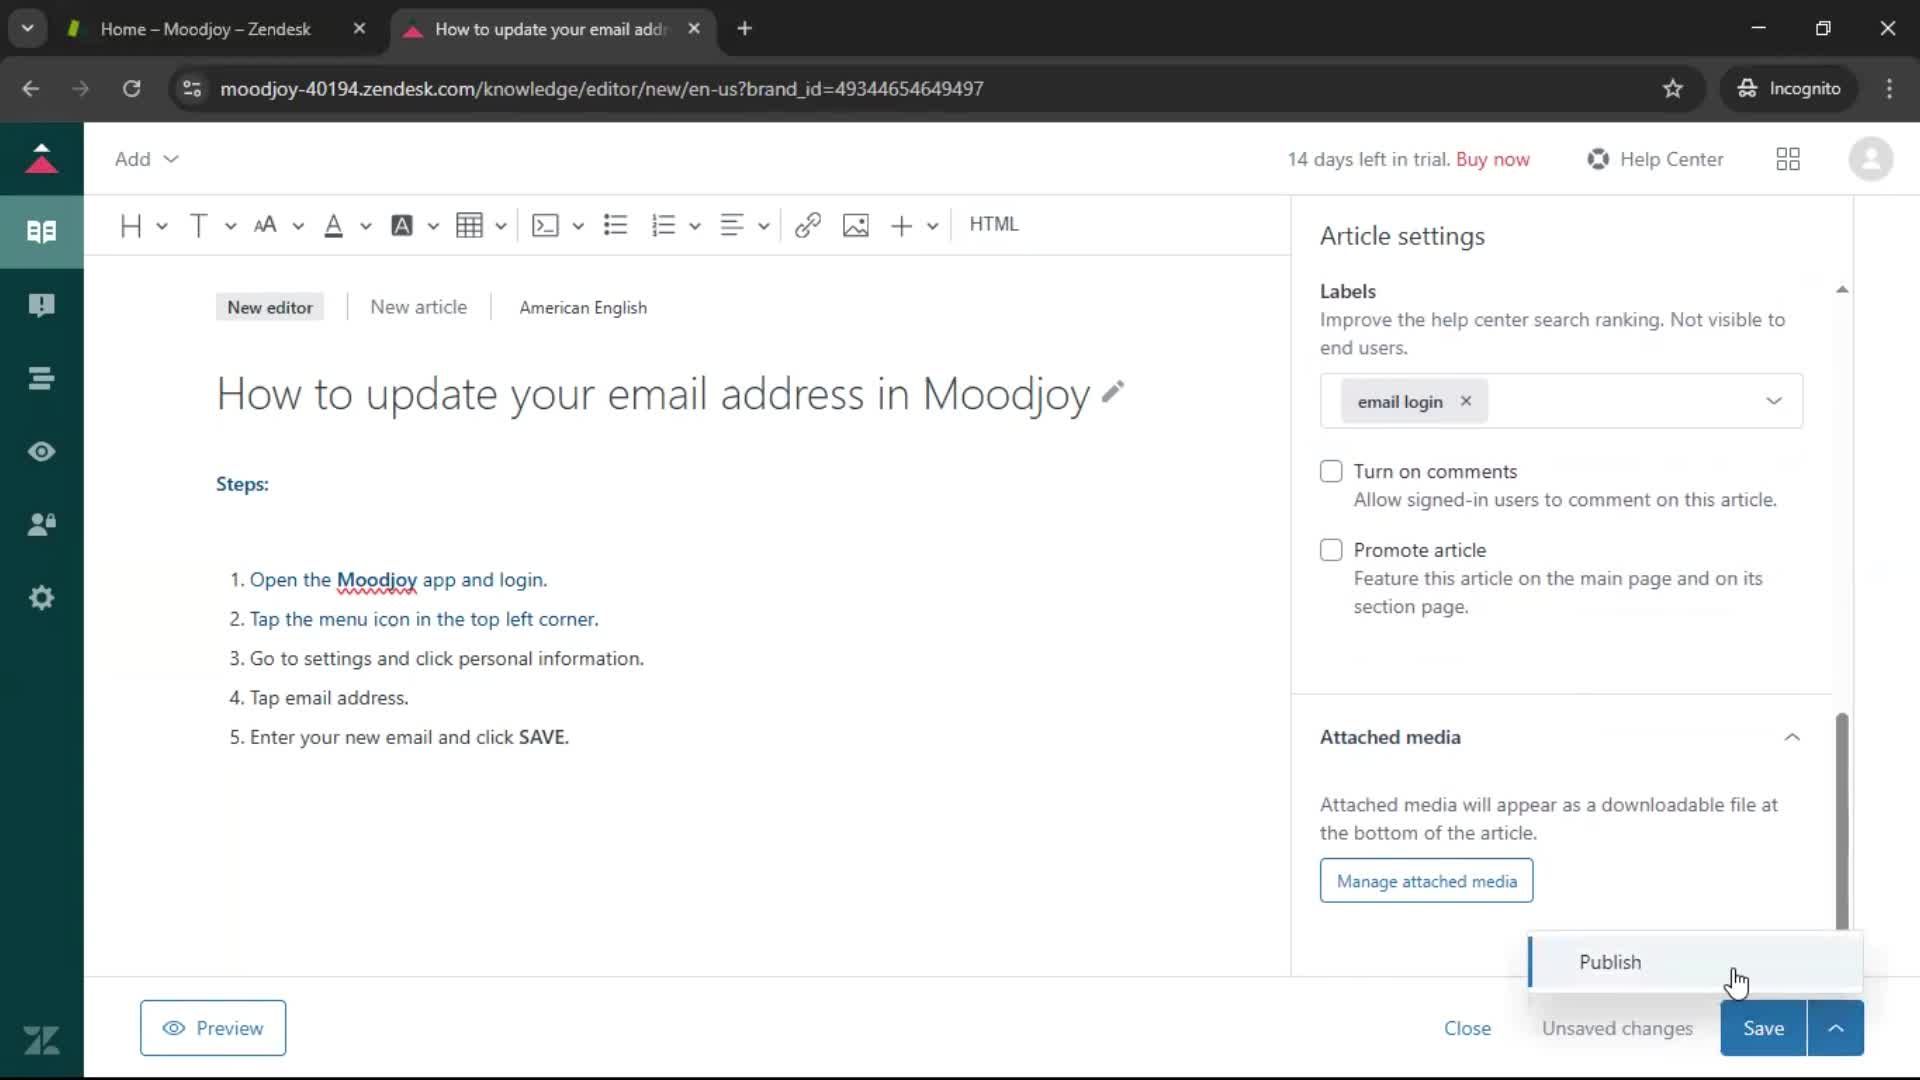1920x1080 pixels.
Task: Toggle the save options arrow
Action: pyautogui.click(x=1836, y=1028)
